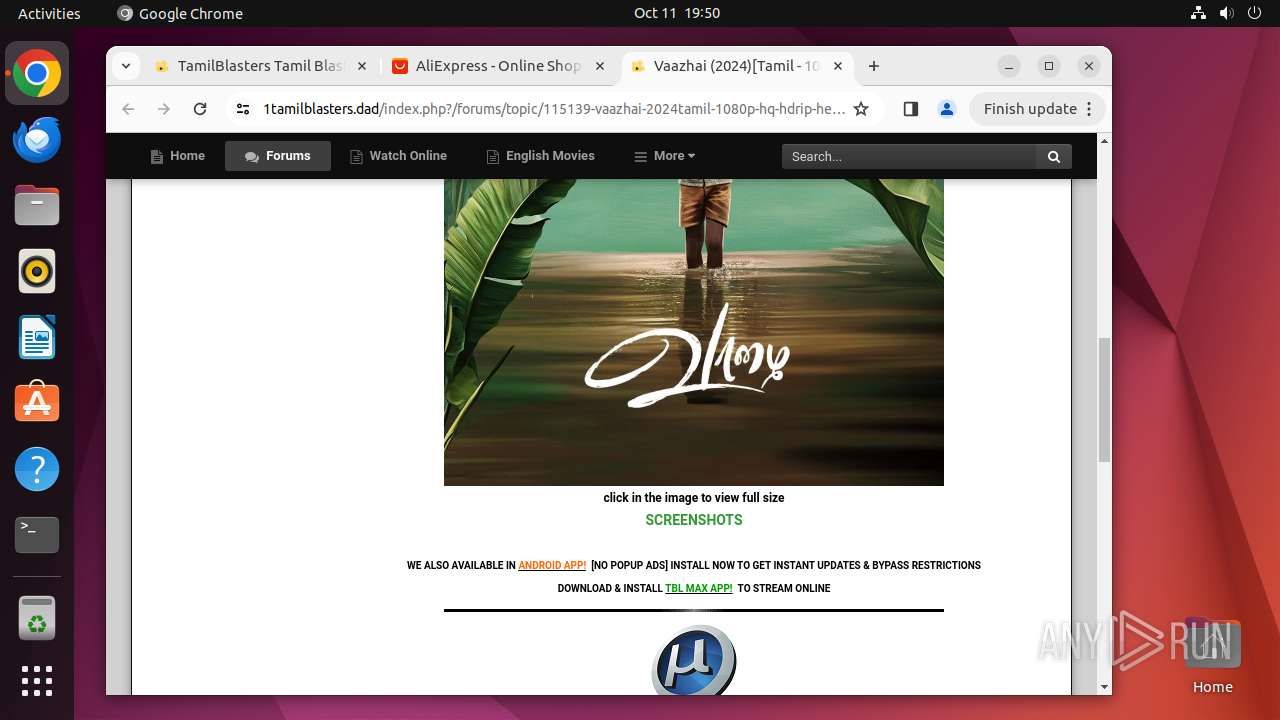
Task: Reload the current page
Action: 200,109
